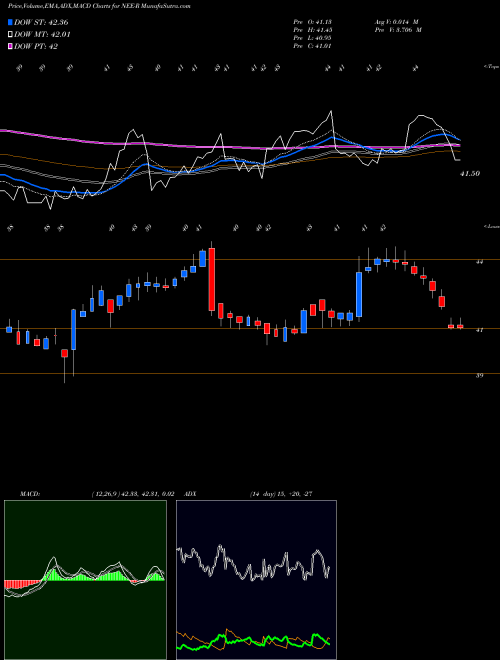Screen dimensions: 500x660
Task: Click the MACD (12,26,9) values text
Action: [132, 494]
